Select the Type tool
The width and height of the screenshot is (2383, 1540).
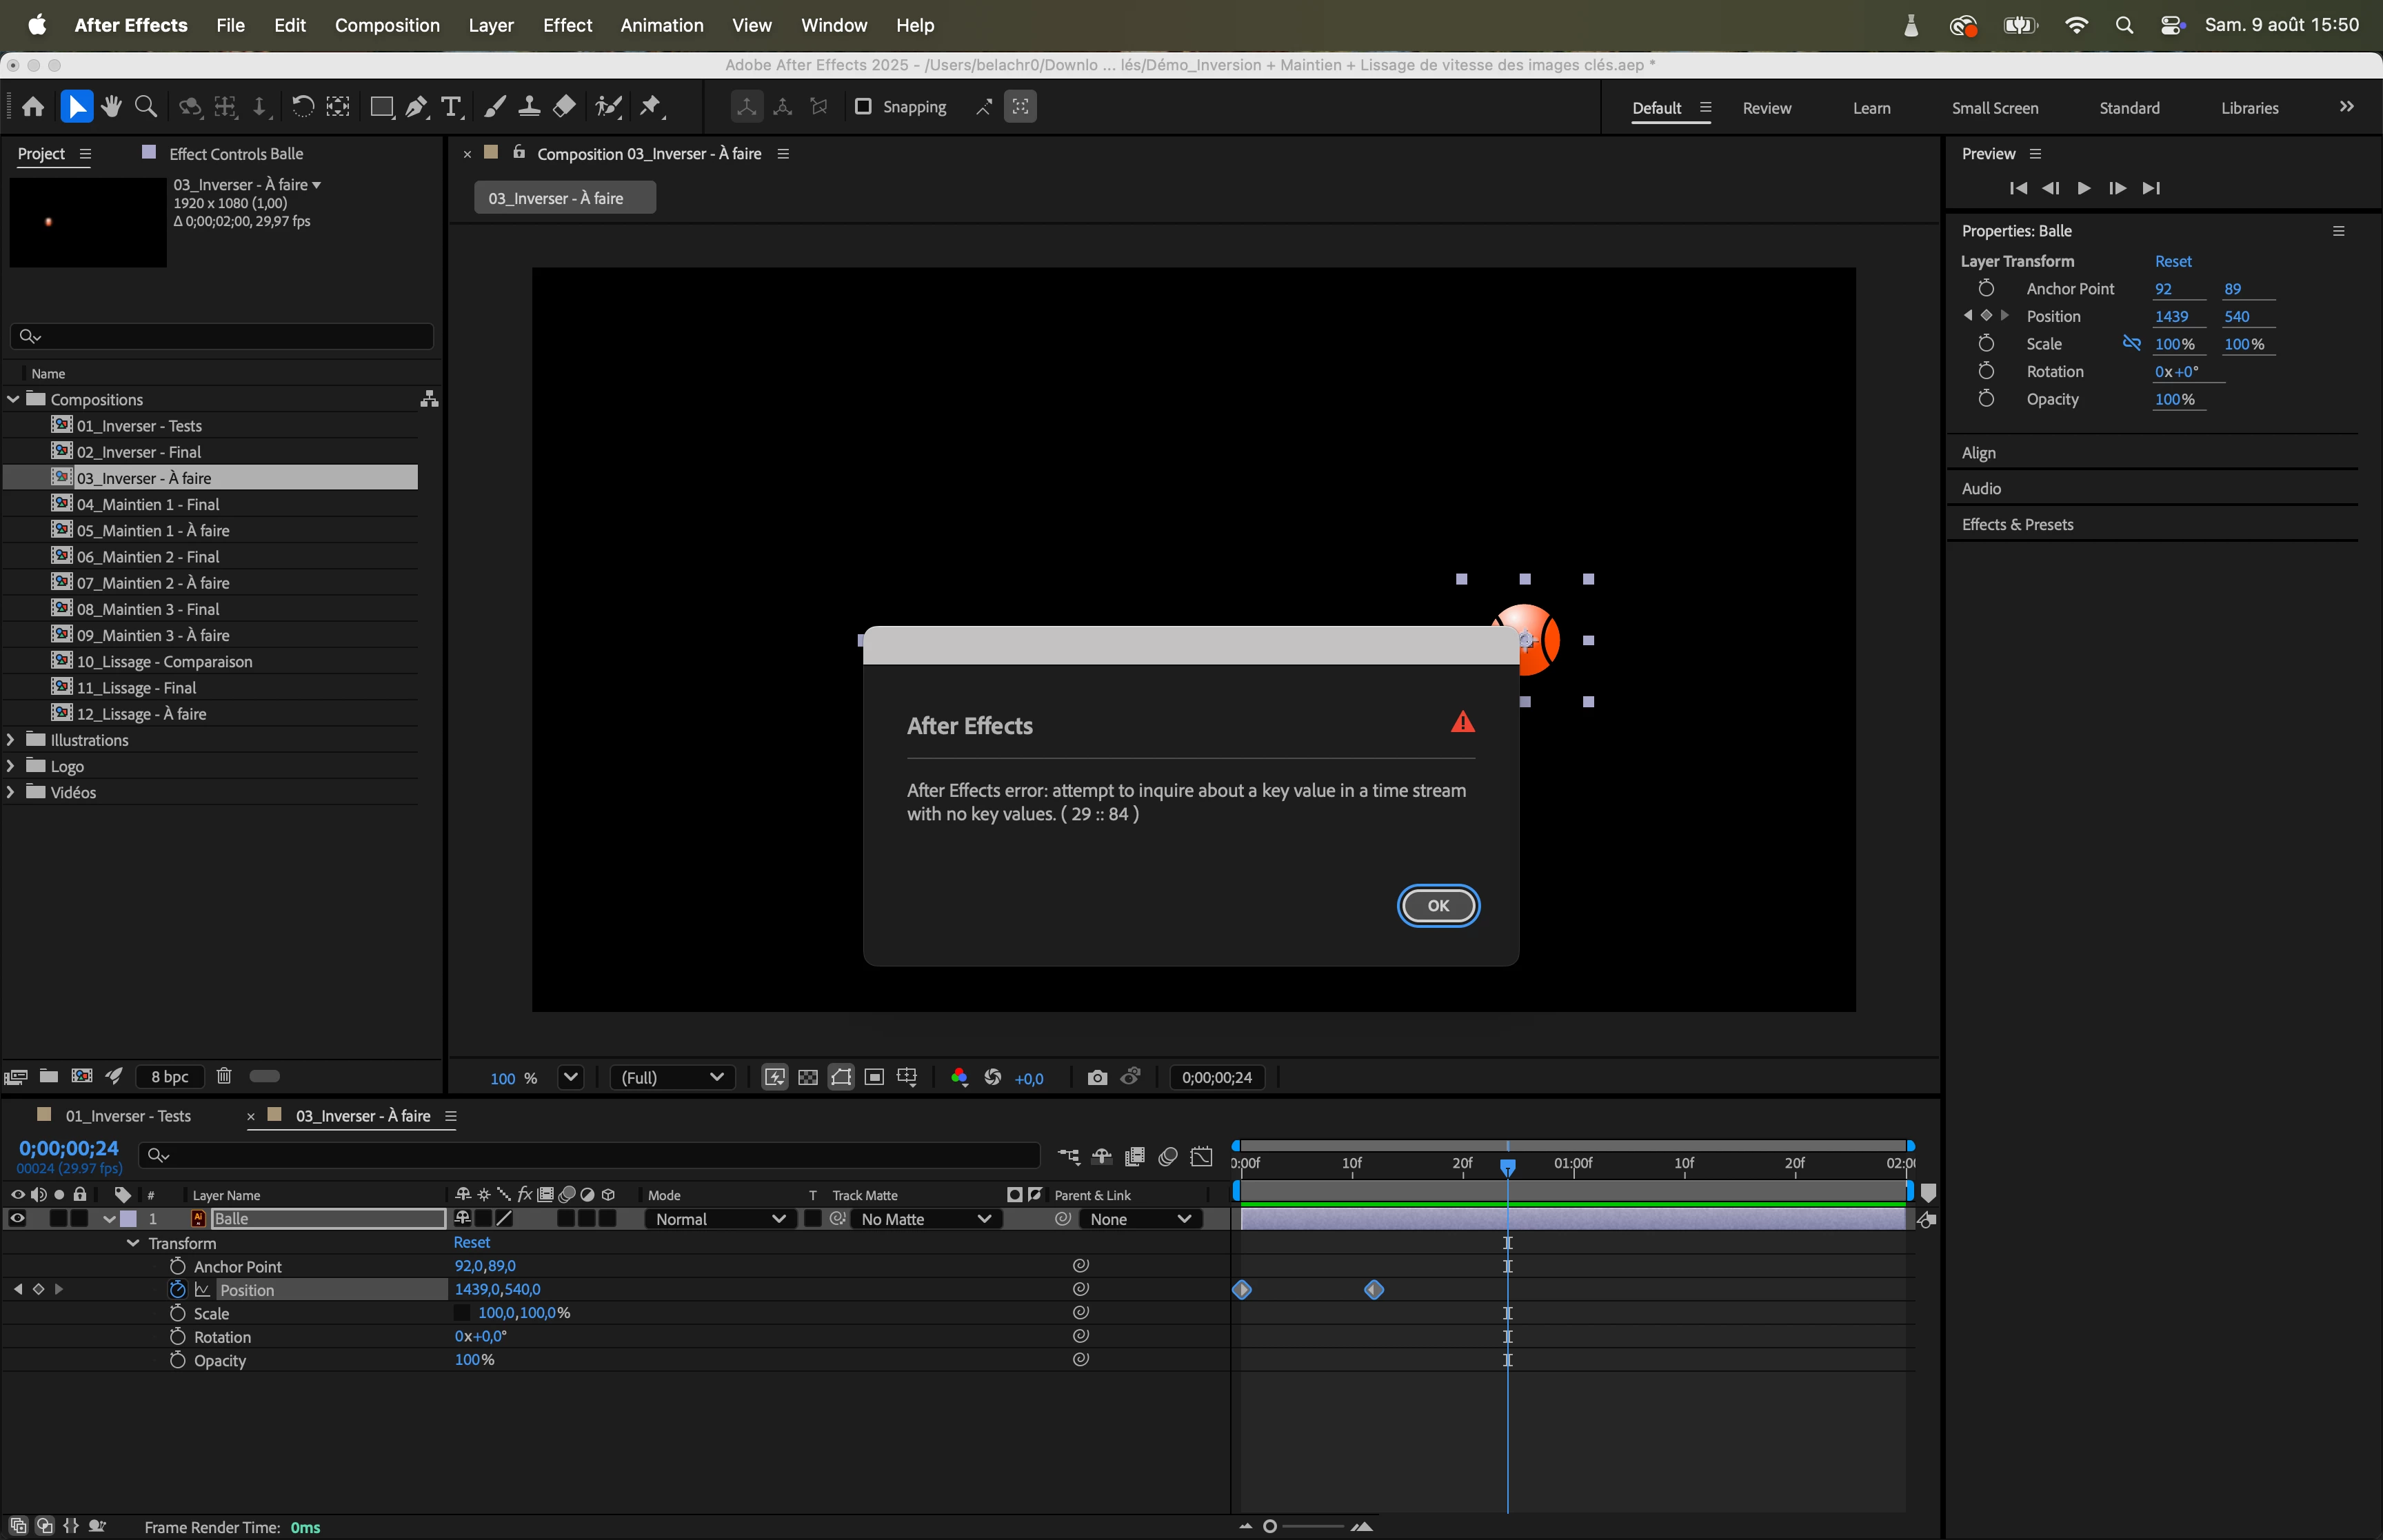[451, 107]
